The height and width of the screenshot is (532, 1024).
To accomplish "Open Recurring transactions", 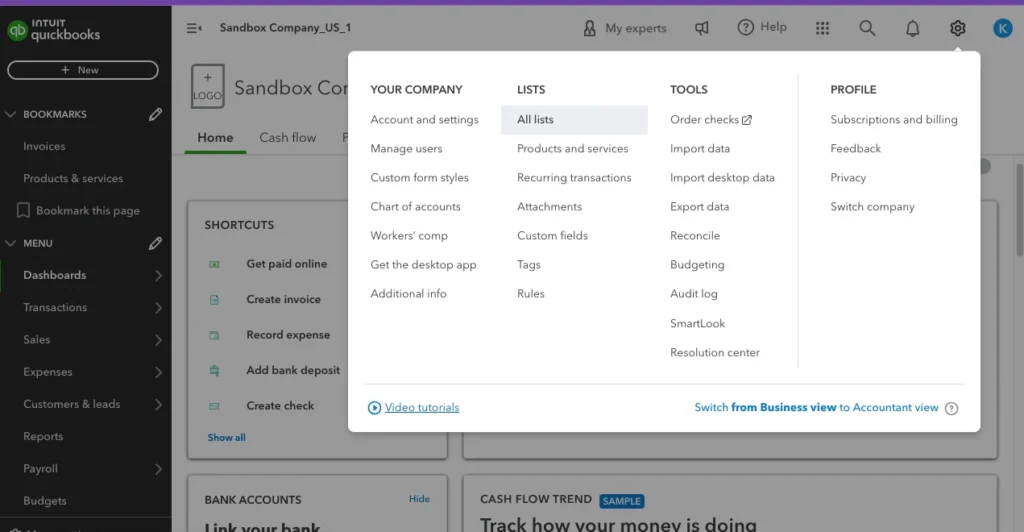I will click(574, 178).
